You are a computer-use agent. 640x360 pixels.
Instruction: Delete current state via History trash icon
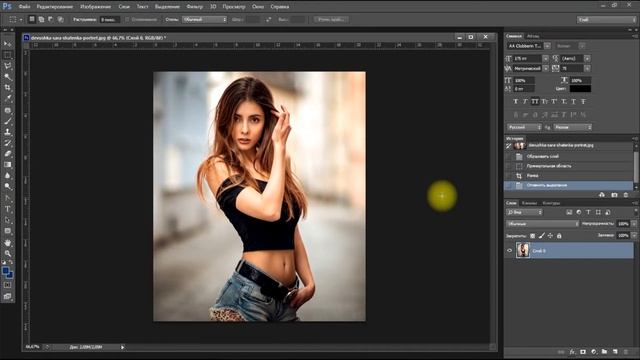pos(626,195)
